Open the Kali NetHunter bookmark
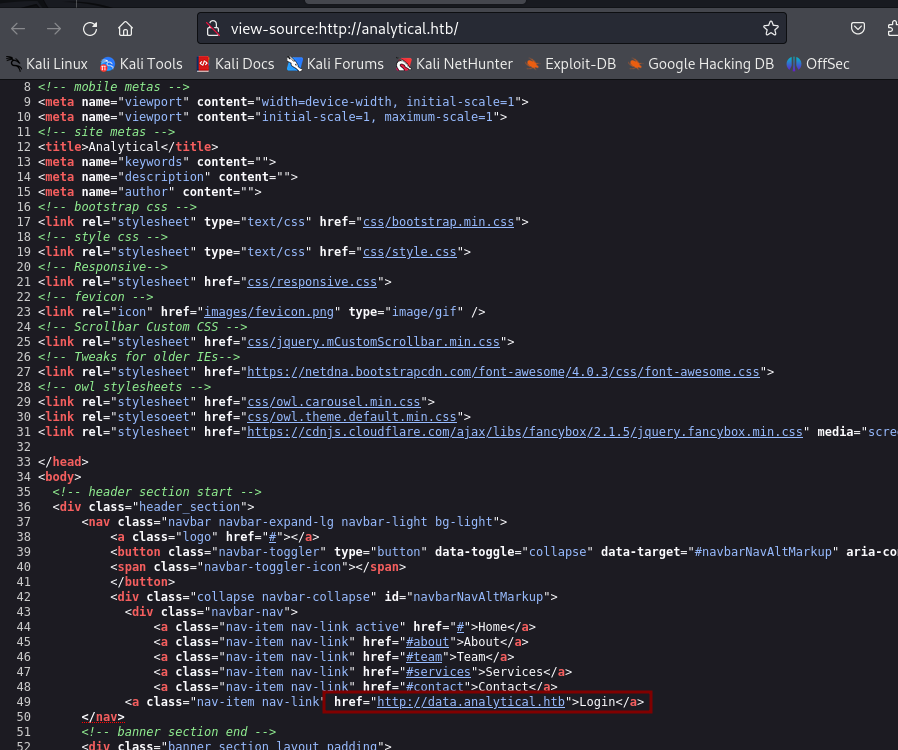898x750 pixels. tap(455, 64)
